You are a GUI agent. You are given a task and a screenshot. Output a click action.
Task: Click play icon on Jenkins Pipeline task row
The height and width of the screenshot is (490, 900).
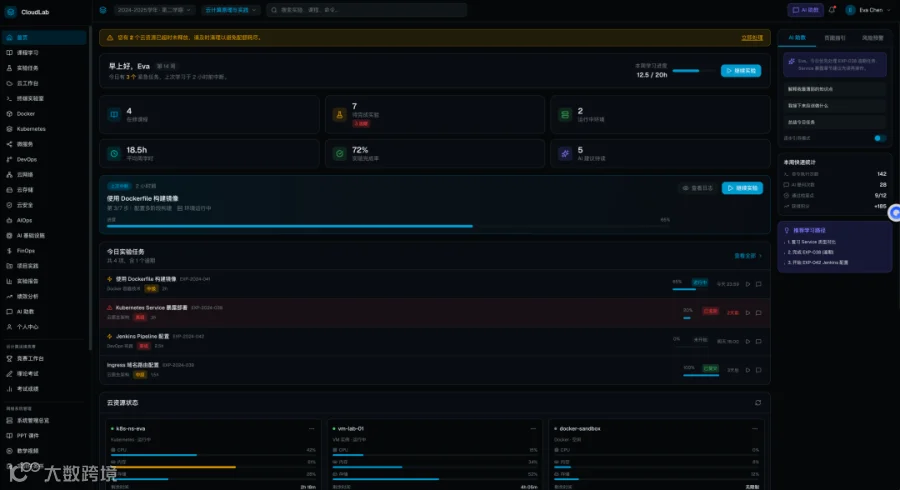point(747,341)
